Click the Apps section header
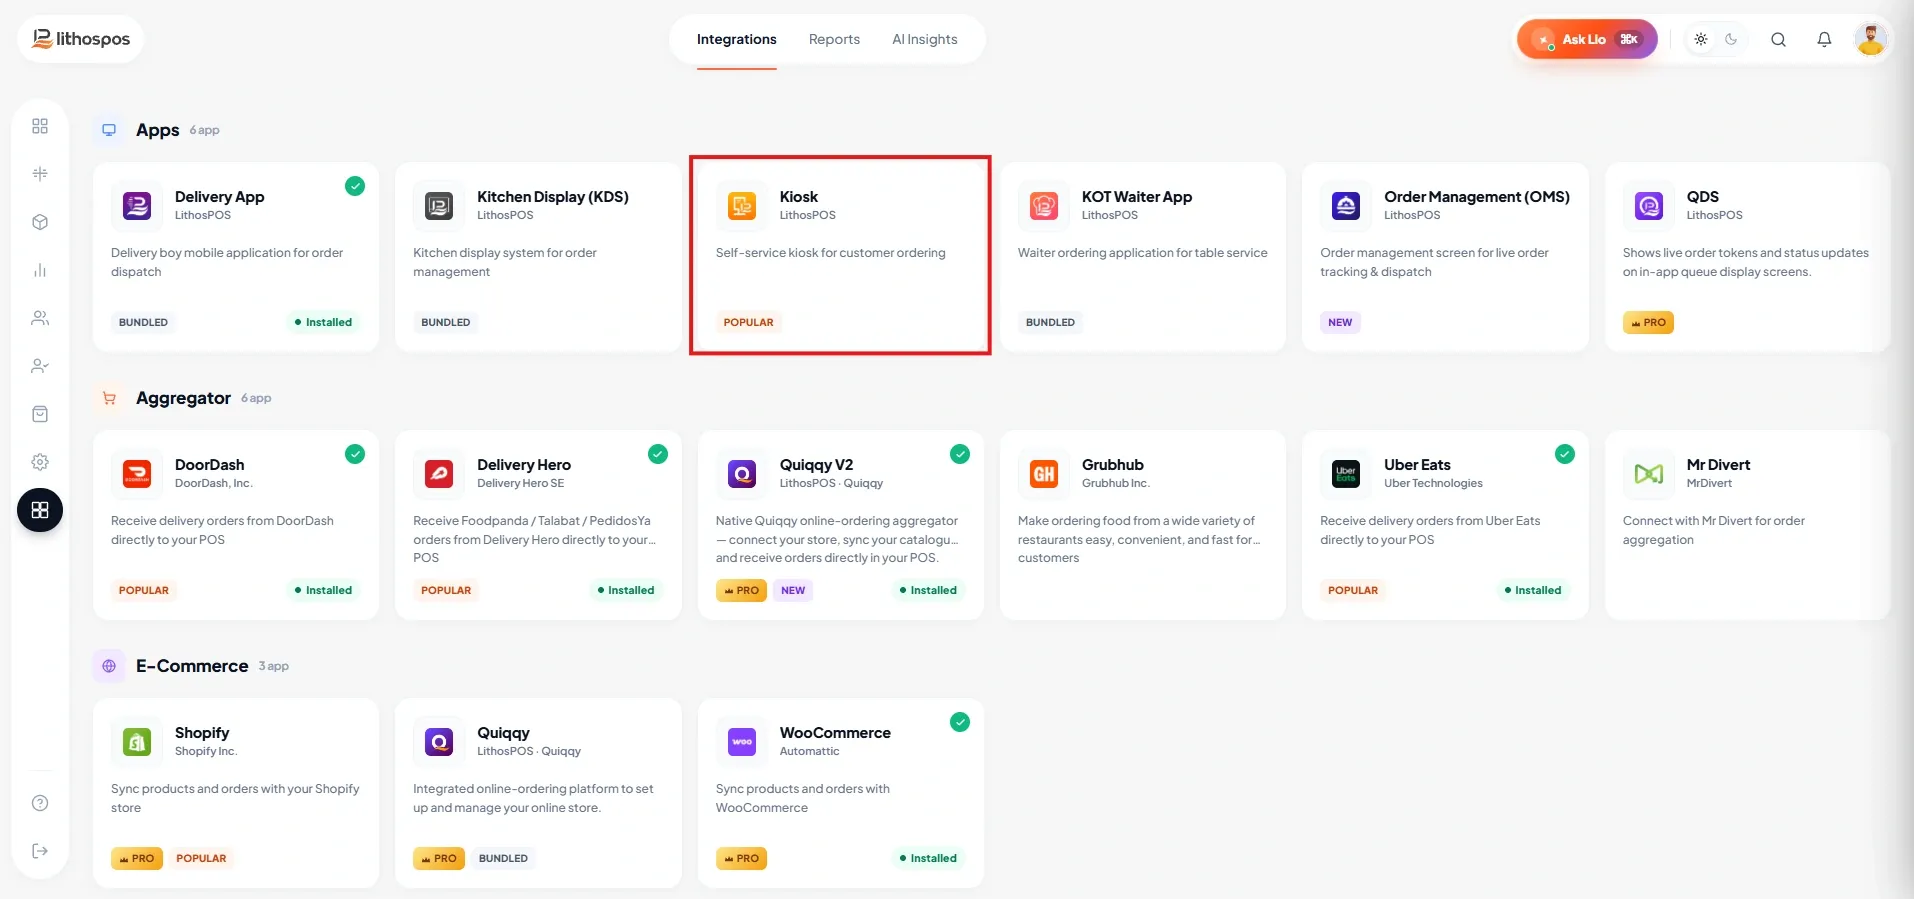Screen dimensions: 1914x899 [158, 130]
